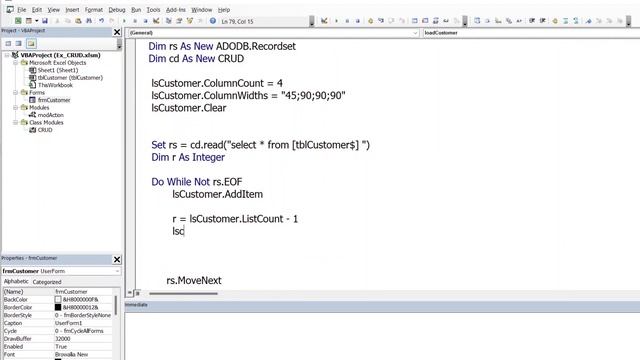Viewport: 640px width, 360px height.
Task: Click View Object icon in Project panel
Action: [x=19, y=43]
